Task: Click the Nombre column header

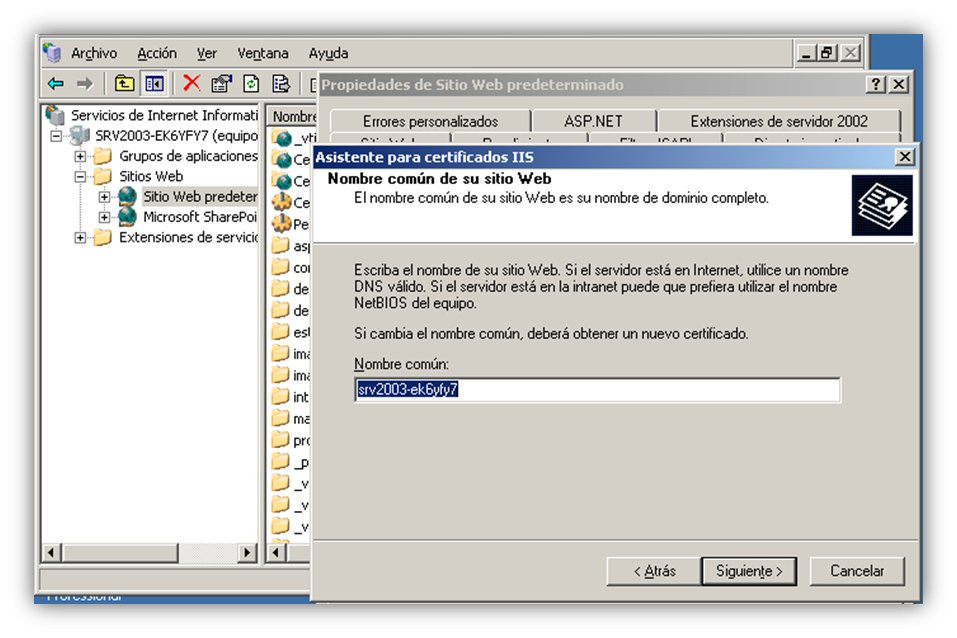Action: (294, 116)
